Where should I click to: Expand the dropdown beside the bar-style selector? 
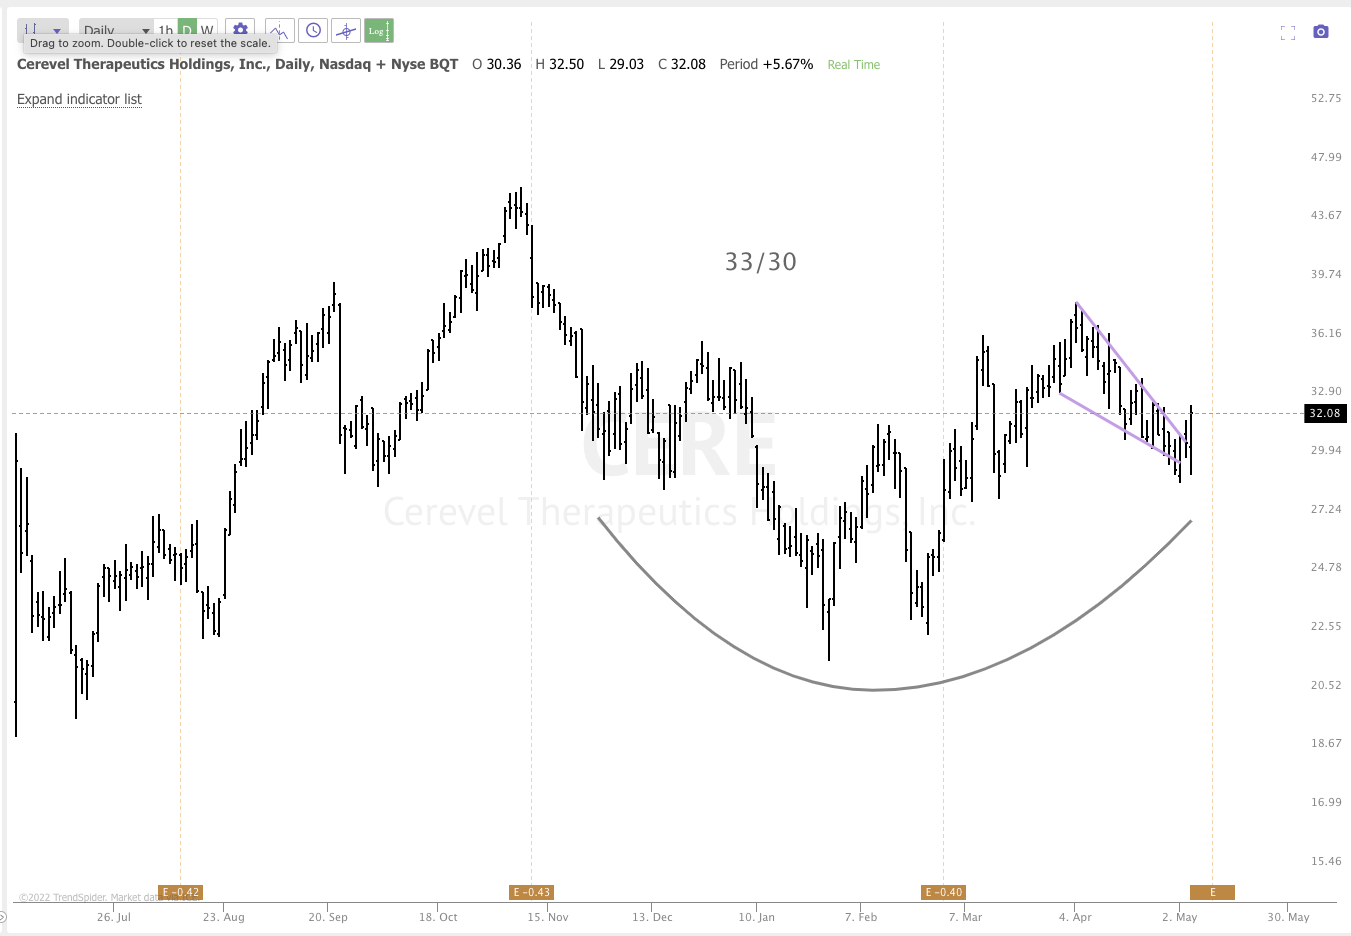pos(57,30)
